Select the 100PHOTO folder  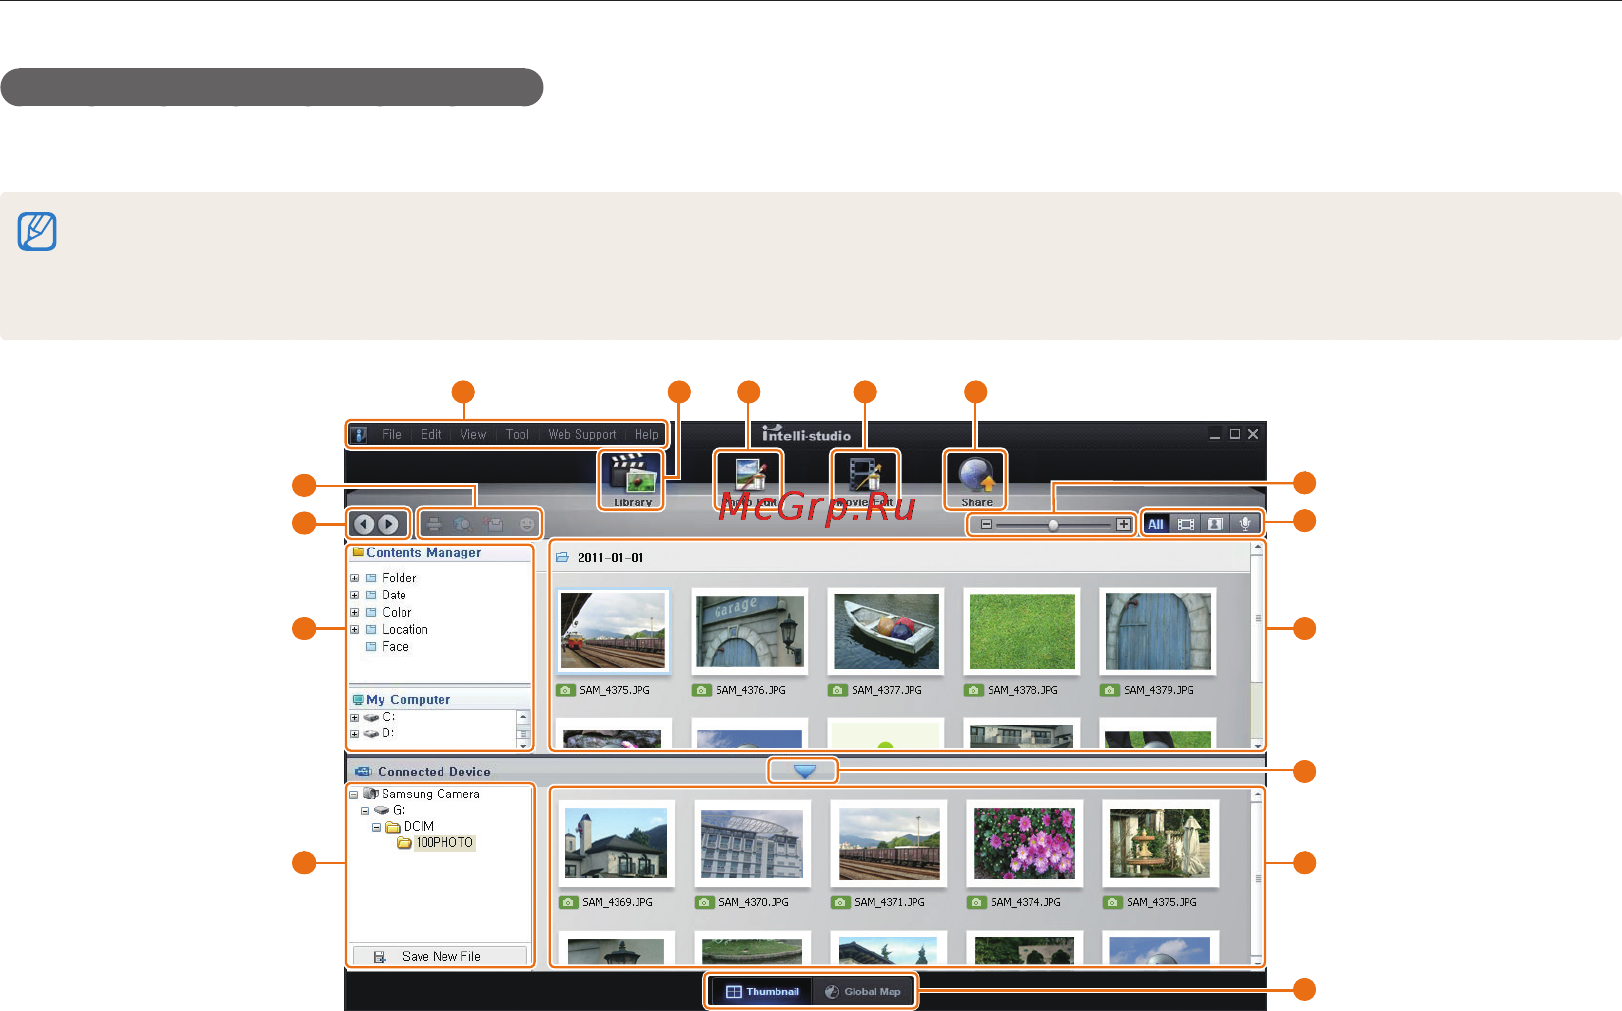444,843
